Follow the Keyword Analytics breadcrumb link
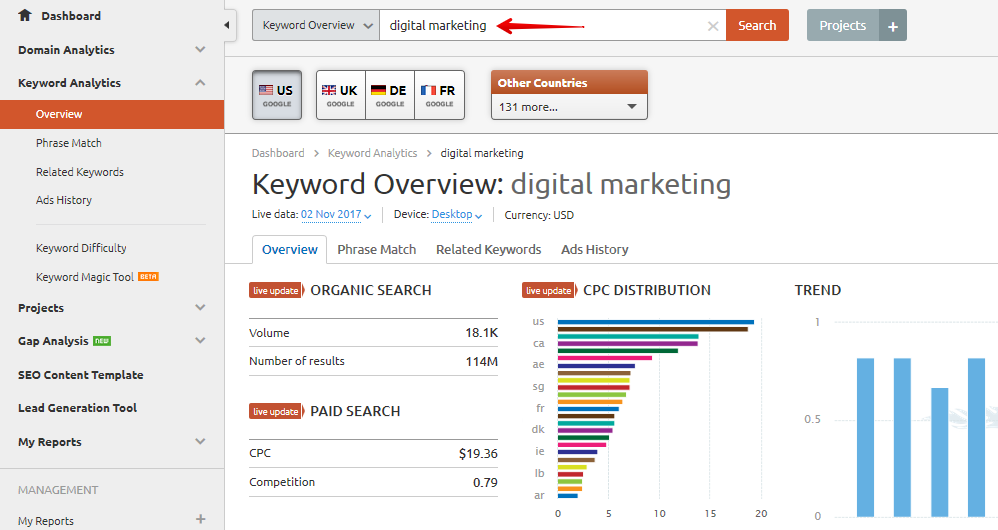This screenshot has height=530, width=998. click(x=372, y=153)
